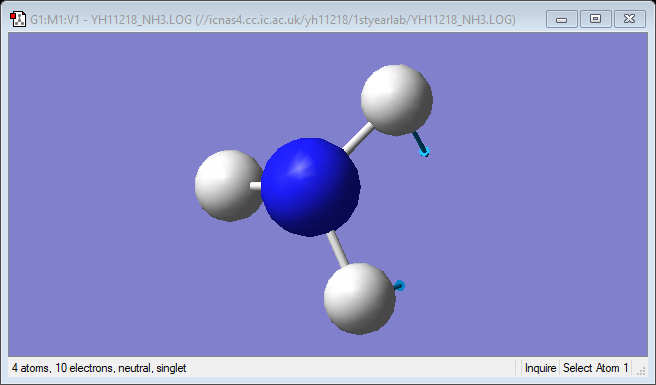Click the Inquire status bar panel
656x385 pixels.
tap(541, 368)
